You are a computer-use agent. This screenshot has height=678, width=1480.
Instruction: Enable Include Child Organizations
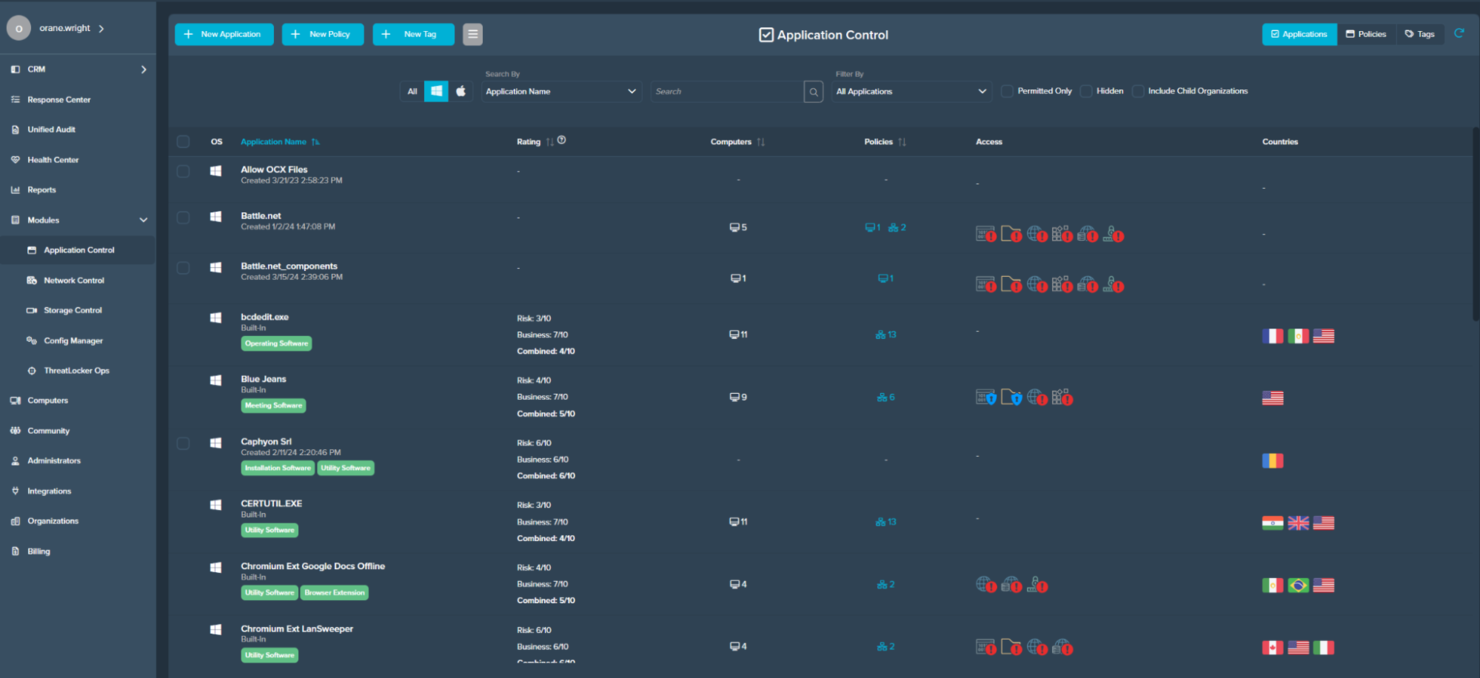[1137, 91]
